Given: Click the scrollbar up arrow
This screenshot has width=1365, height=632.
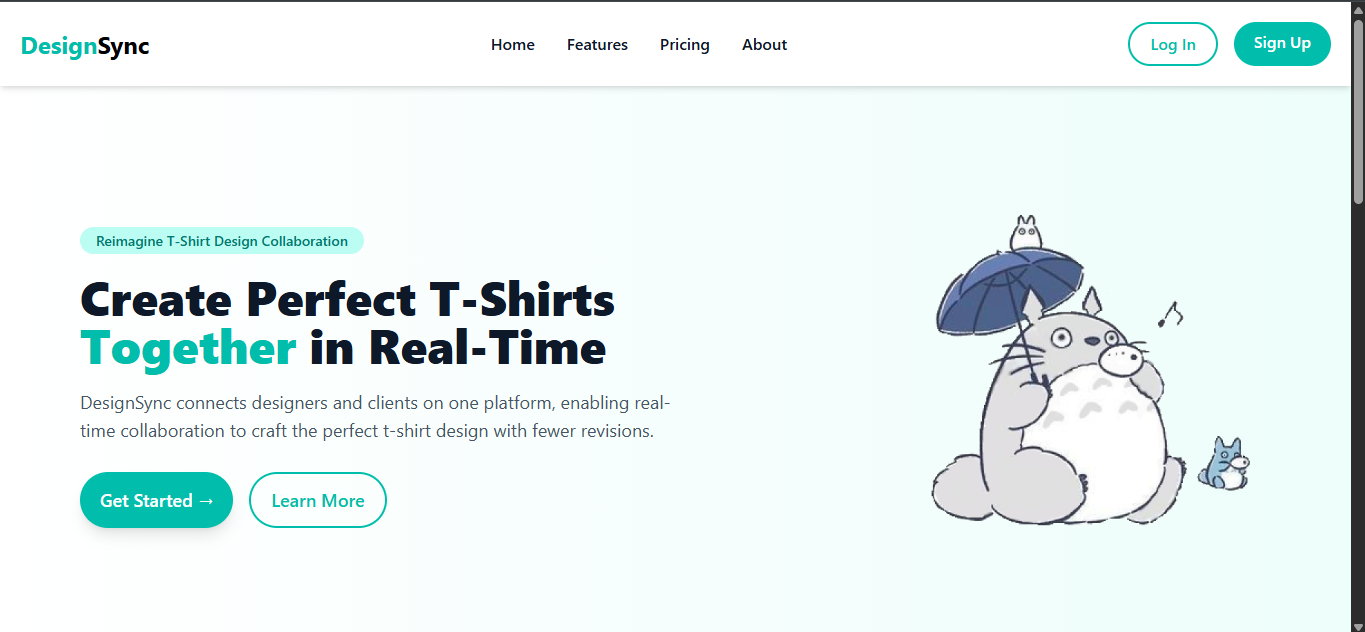Looking at the screenshot, I should [x=1358, y=9].
